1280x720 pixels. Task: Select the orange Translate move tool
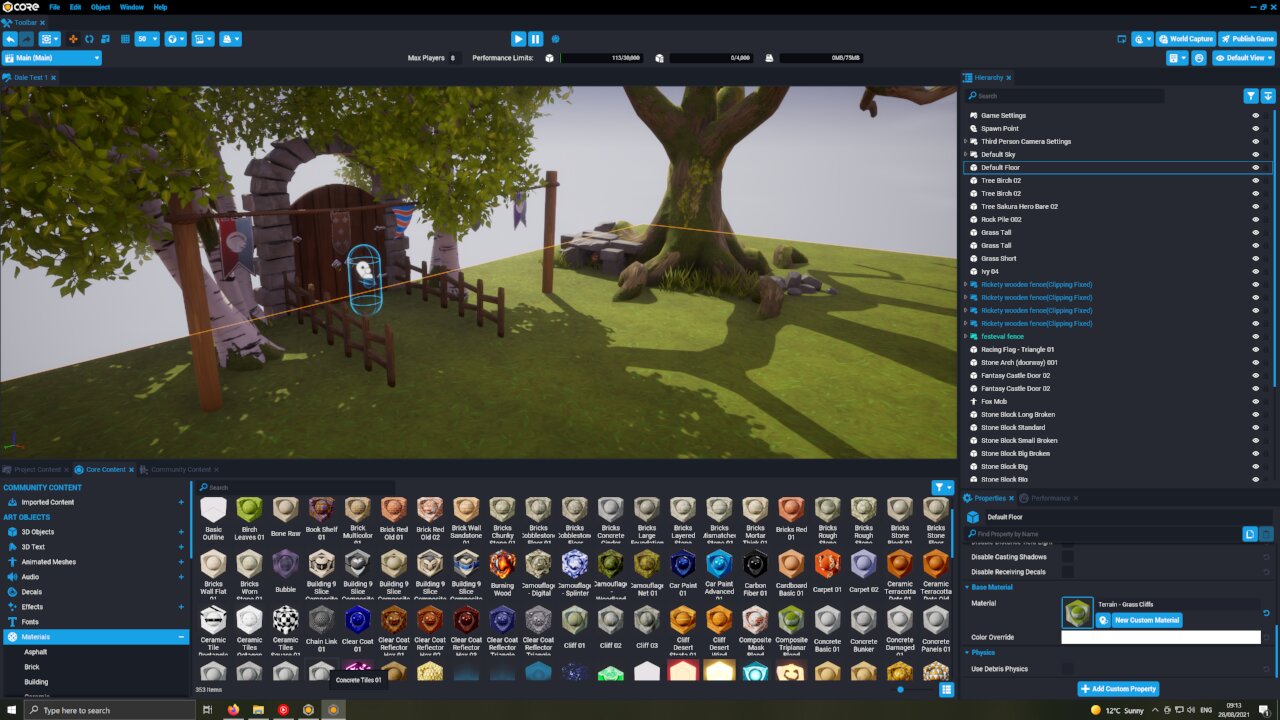(73, 39)
